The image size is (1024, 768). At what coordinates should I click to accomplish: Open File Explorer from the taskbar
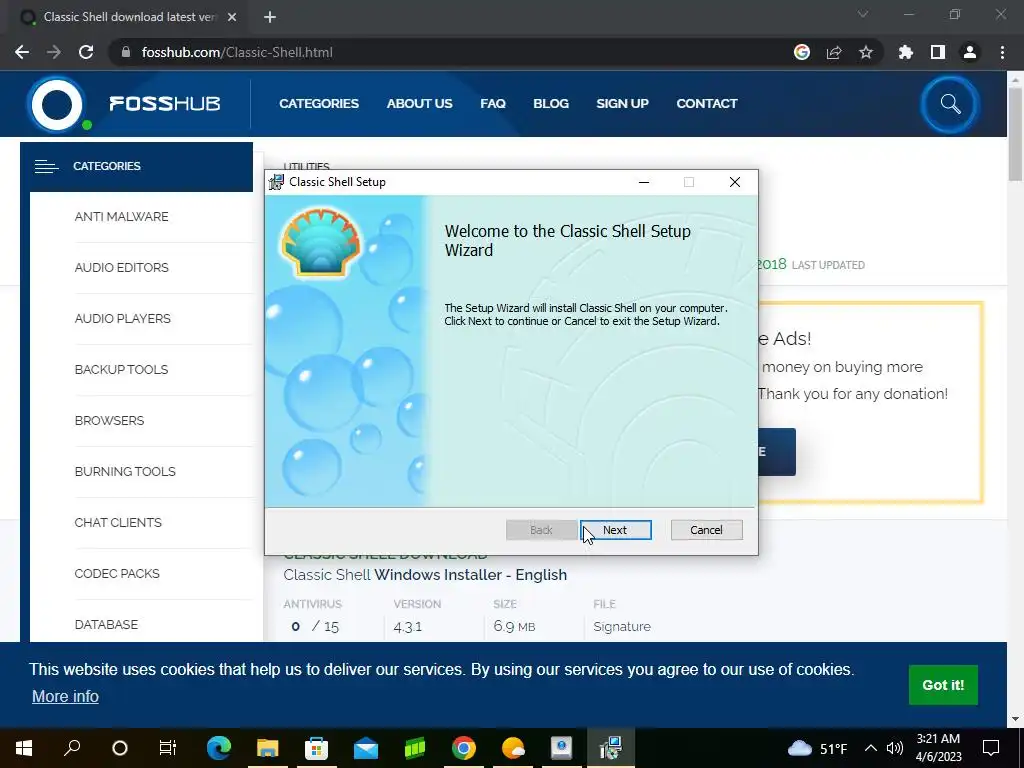(x=268, y=748)
